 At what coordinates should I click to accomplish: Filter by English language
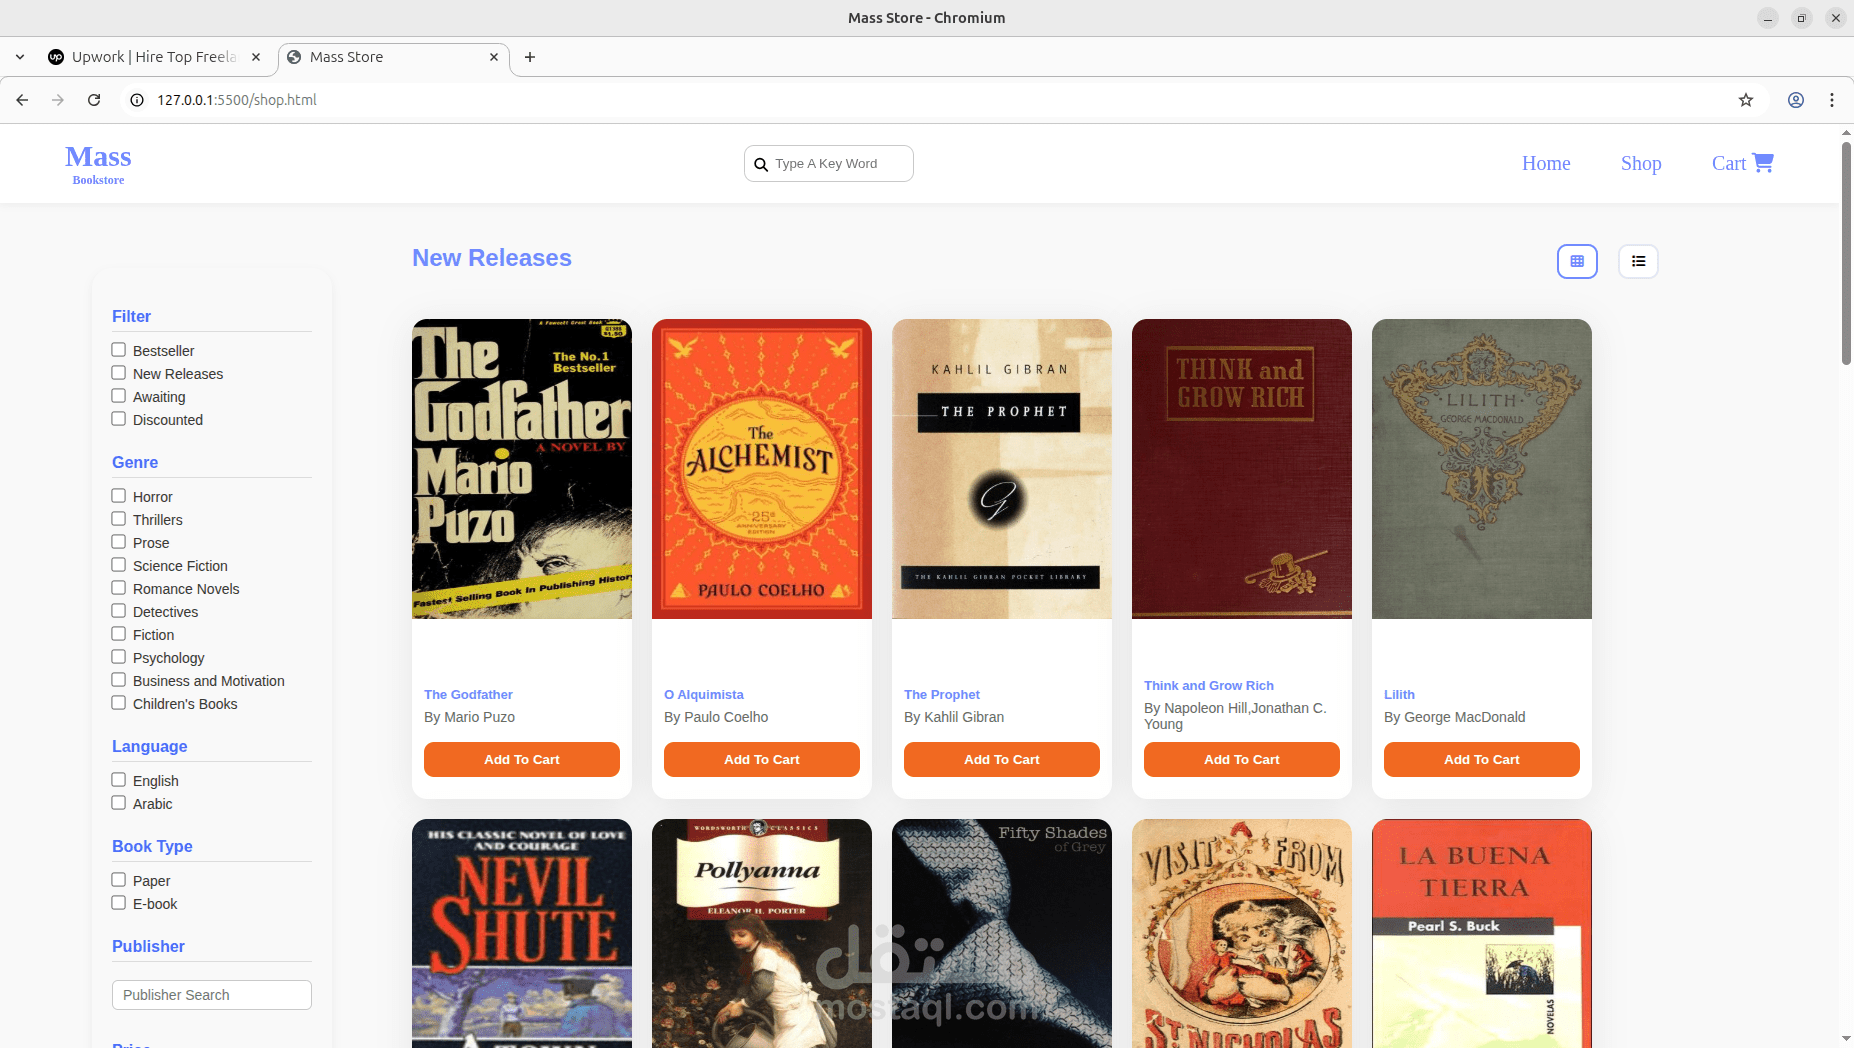(x=118, y=780)
